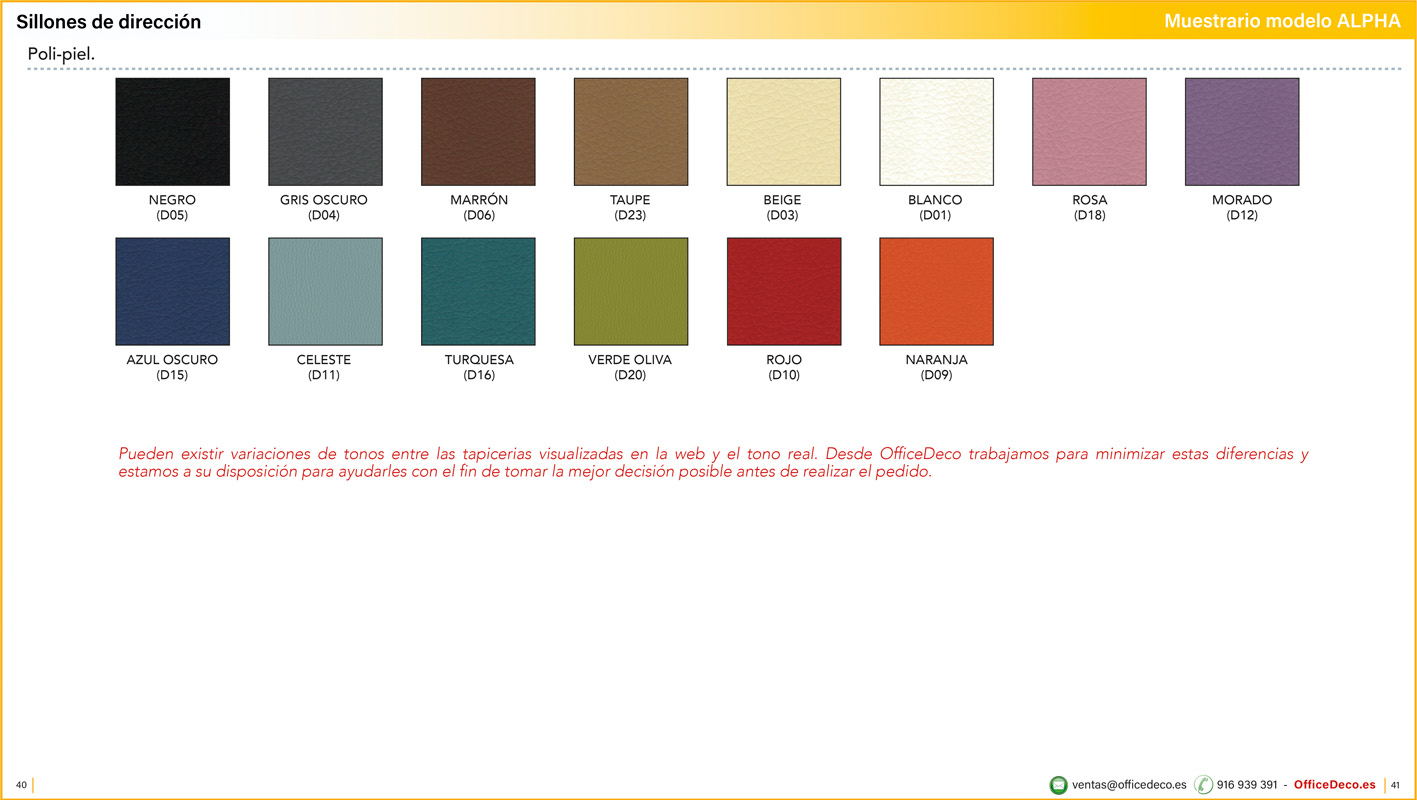Click the '(D04)' code text

coord(324,215)
